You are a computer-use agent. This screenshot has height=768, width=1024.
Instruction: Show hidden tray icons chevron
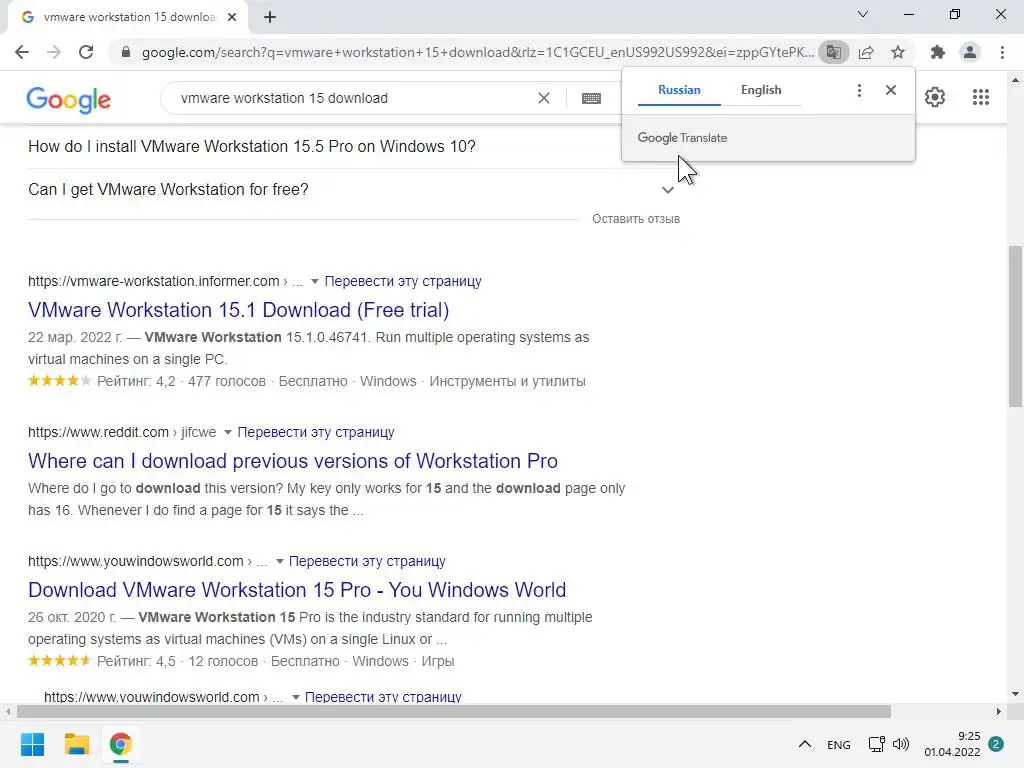(805, 744)
